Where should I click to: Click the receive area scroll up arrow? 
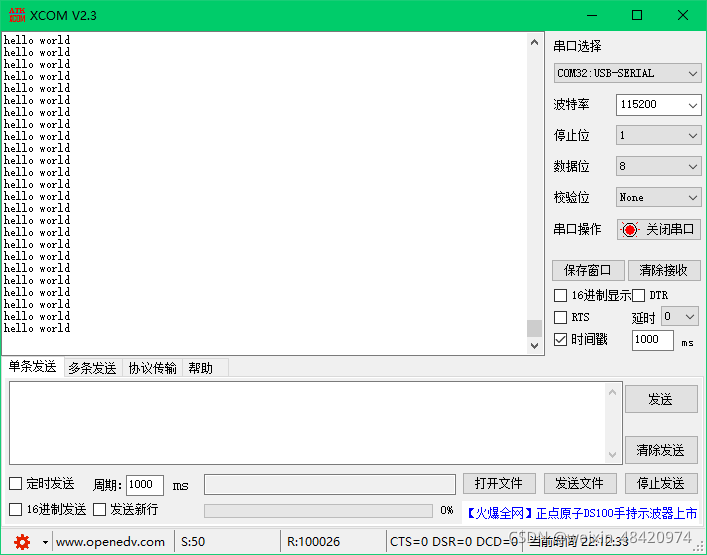point(534,42)
